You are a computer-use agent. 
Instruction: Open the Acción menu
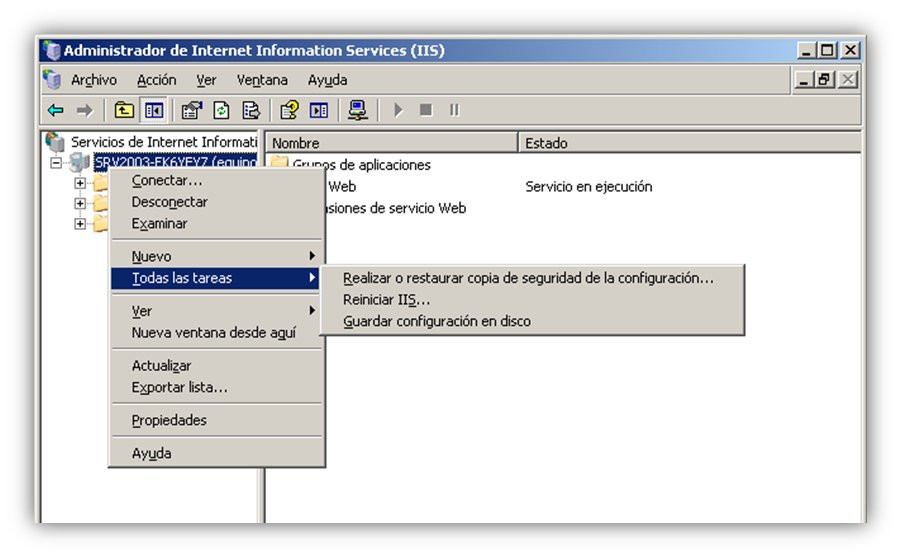pyautogui.click(x=156, y=80)
